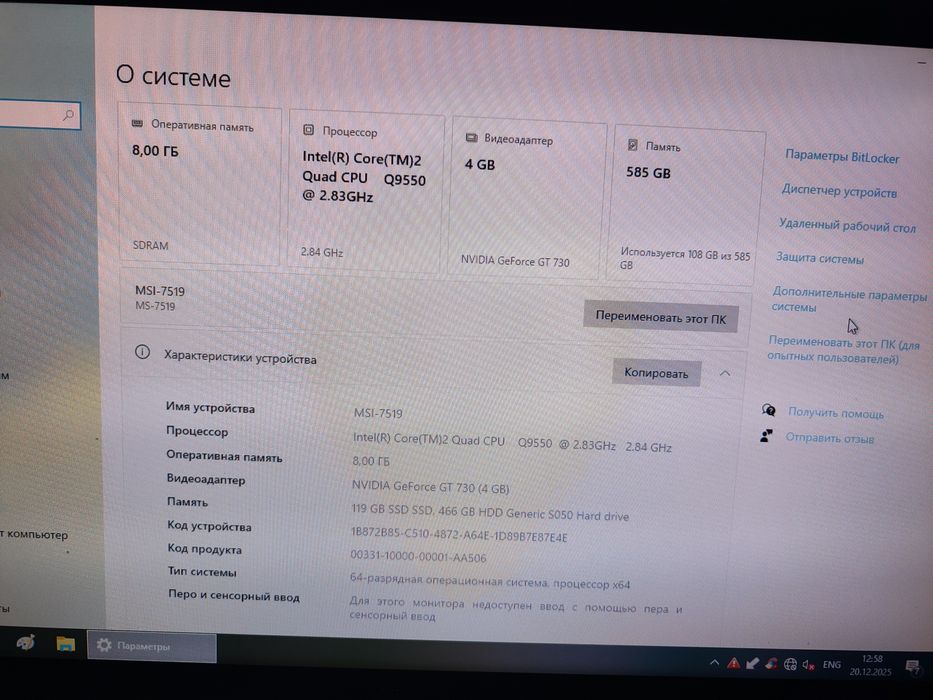Open Дополнительные параметры системы link
Screen dimensions: 933x700
click(x=849, y=301)
